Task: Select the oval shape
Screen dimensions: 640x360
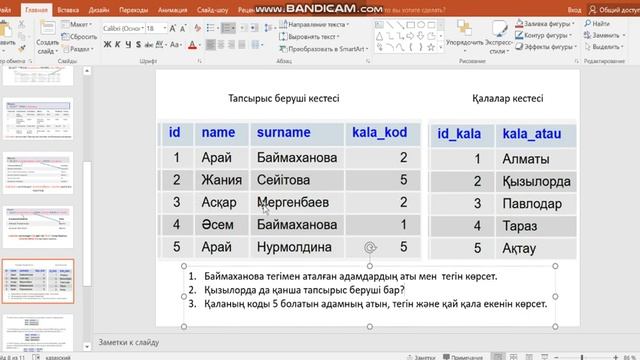Action: [421, 25]
